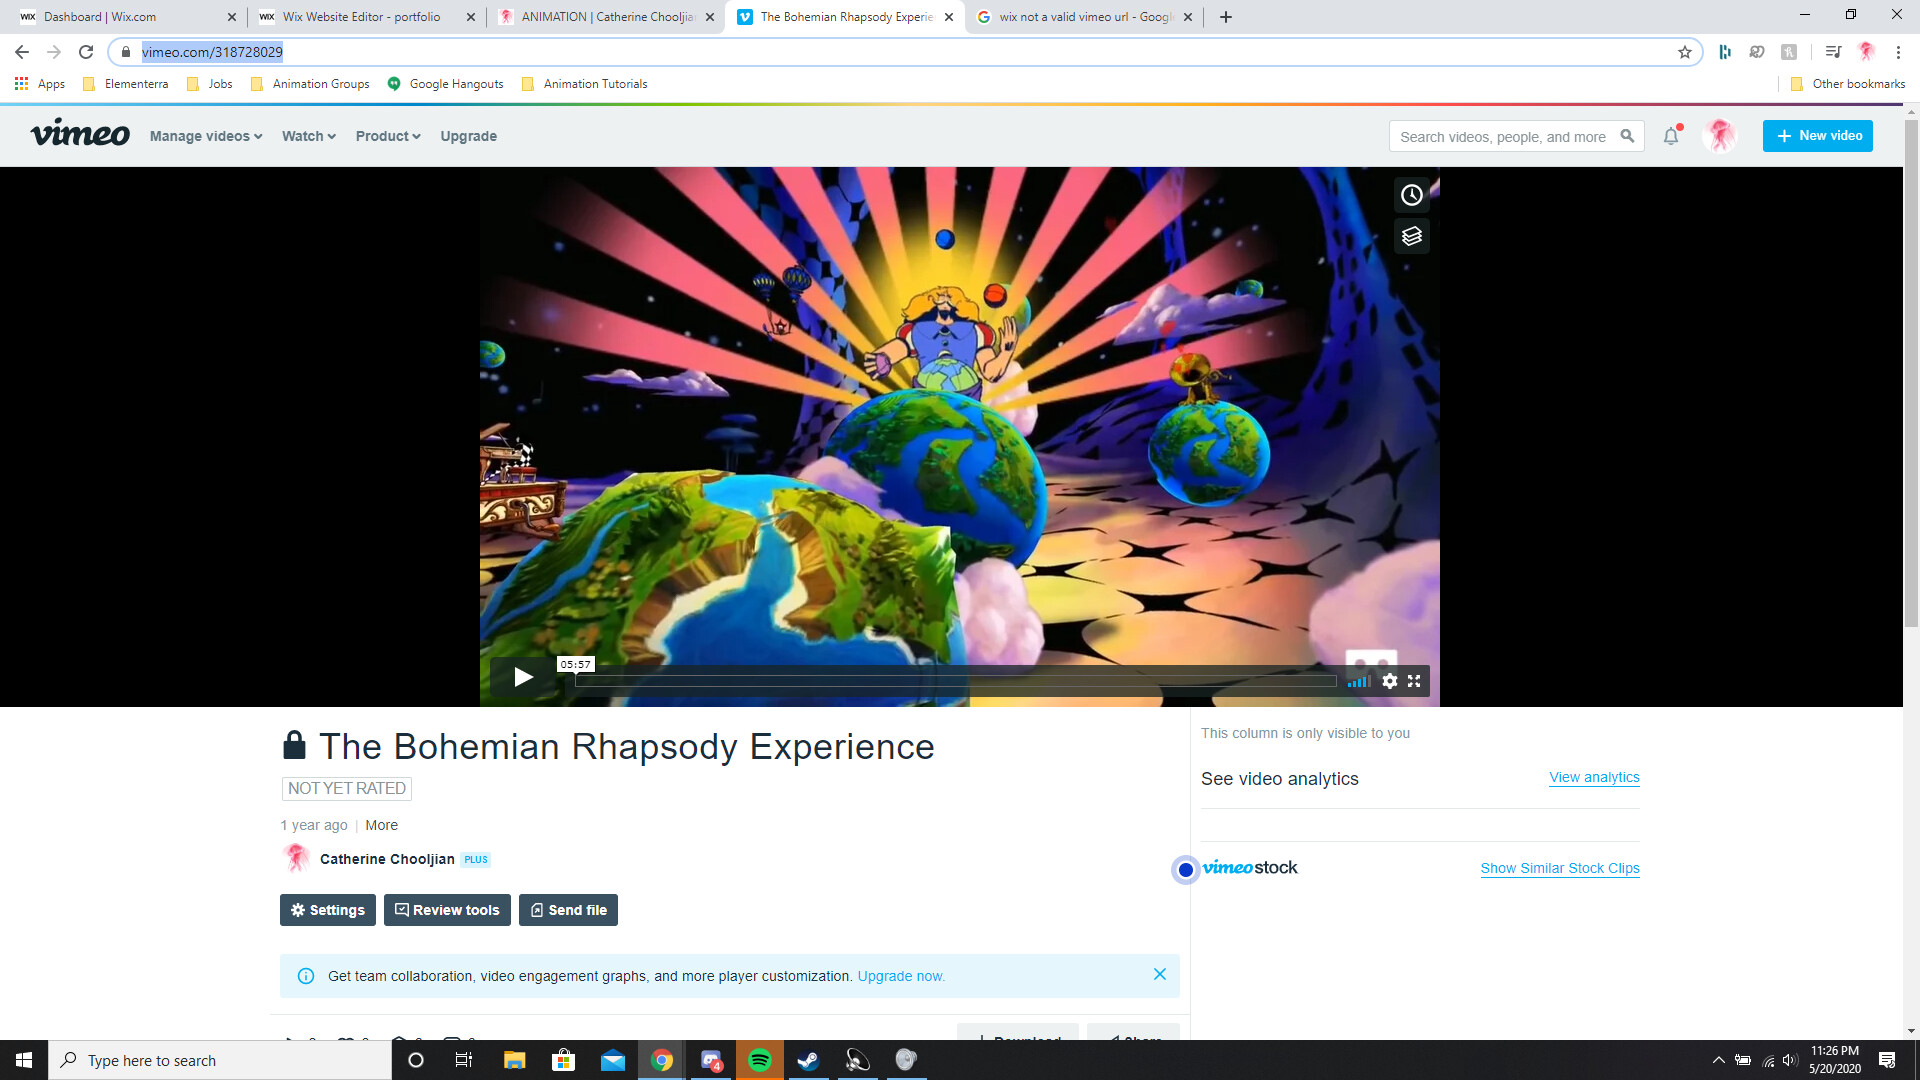Reload the current page
The height and width of the screenshot is (1080, 1920).
point(86,52)
